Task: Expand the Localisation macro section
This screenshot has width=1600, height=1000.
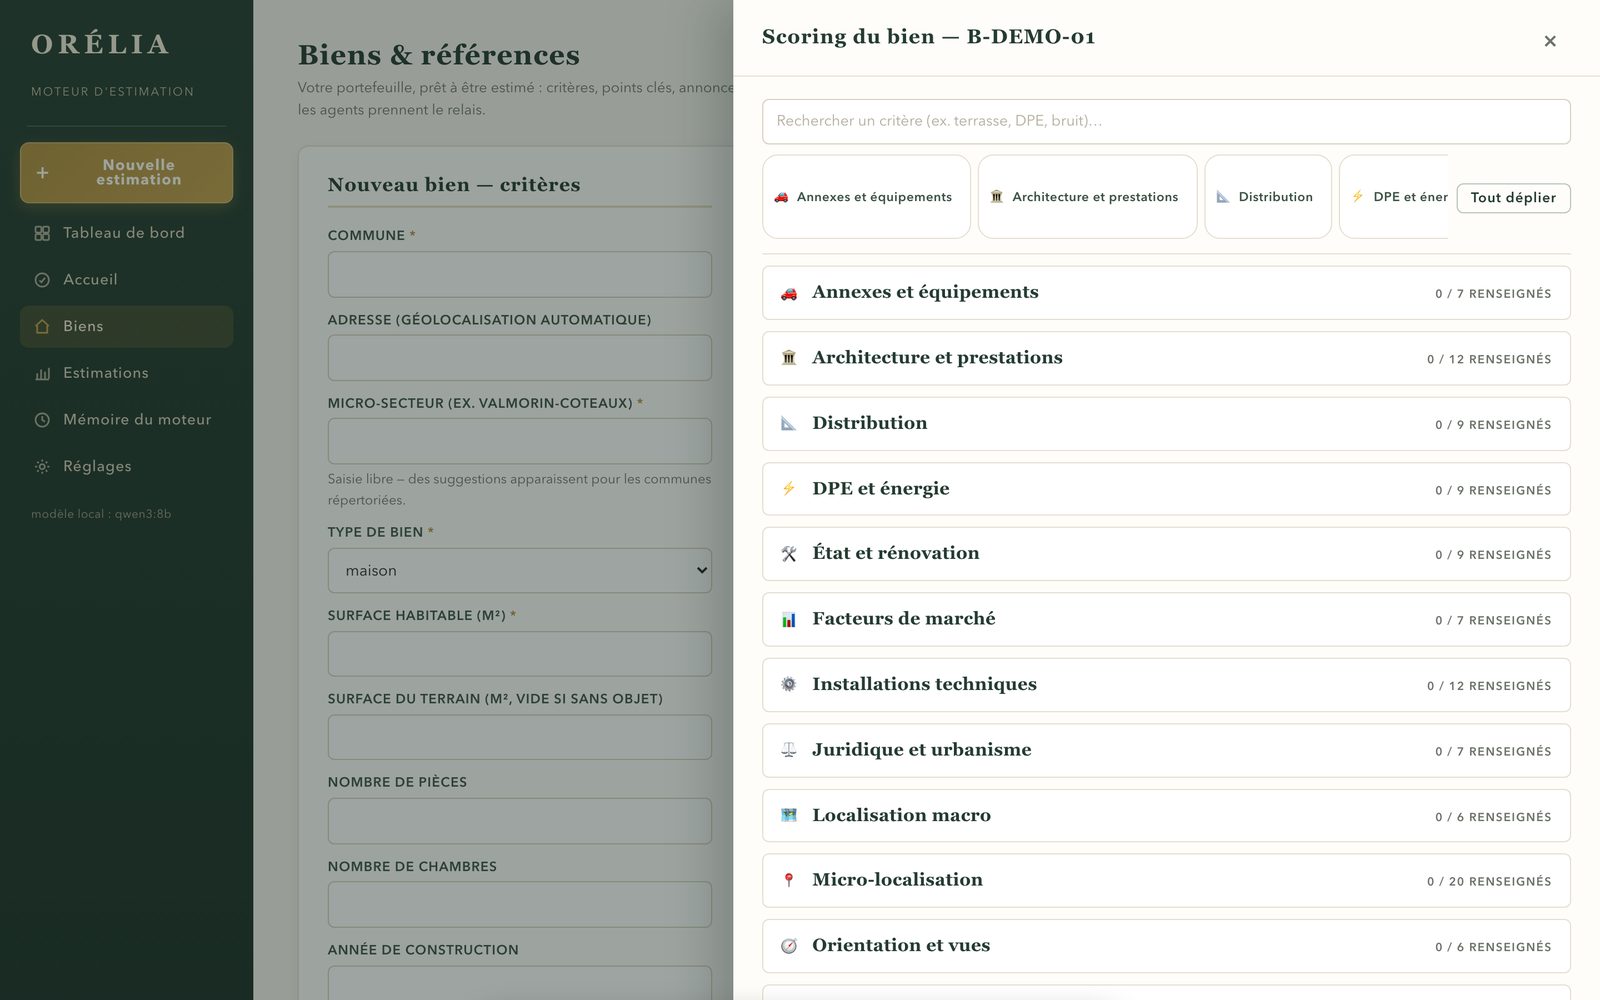Action: [x=1166, y=816]
